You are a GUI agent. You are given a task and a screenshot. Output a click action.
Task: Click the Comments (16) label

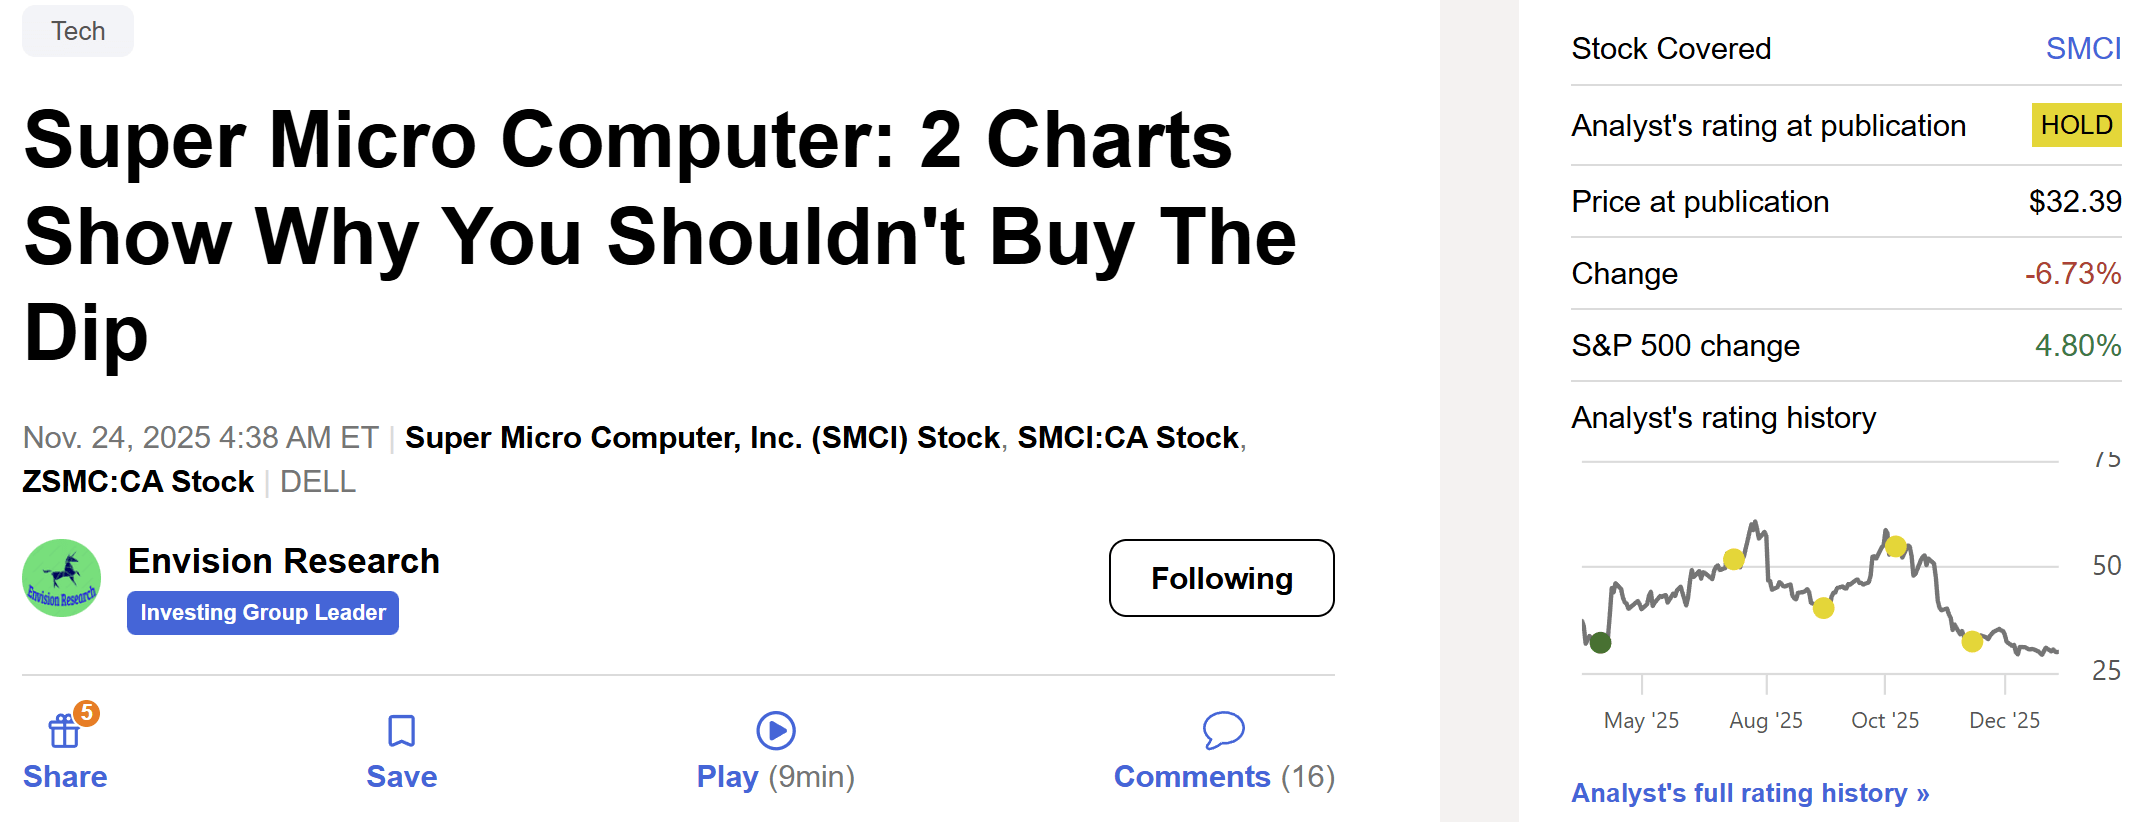point(1224,777)
